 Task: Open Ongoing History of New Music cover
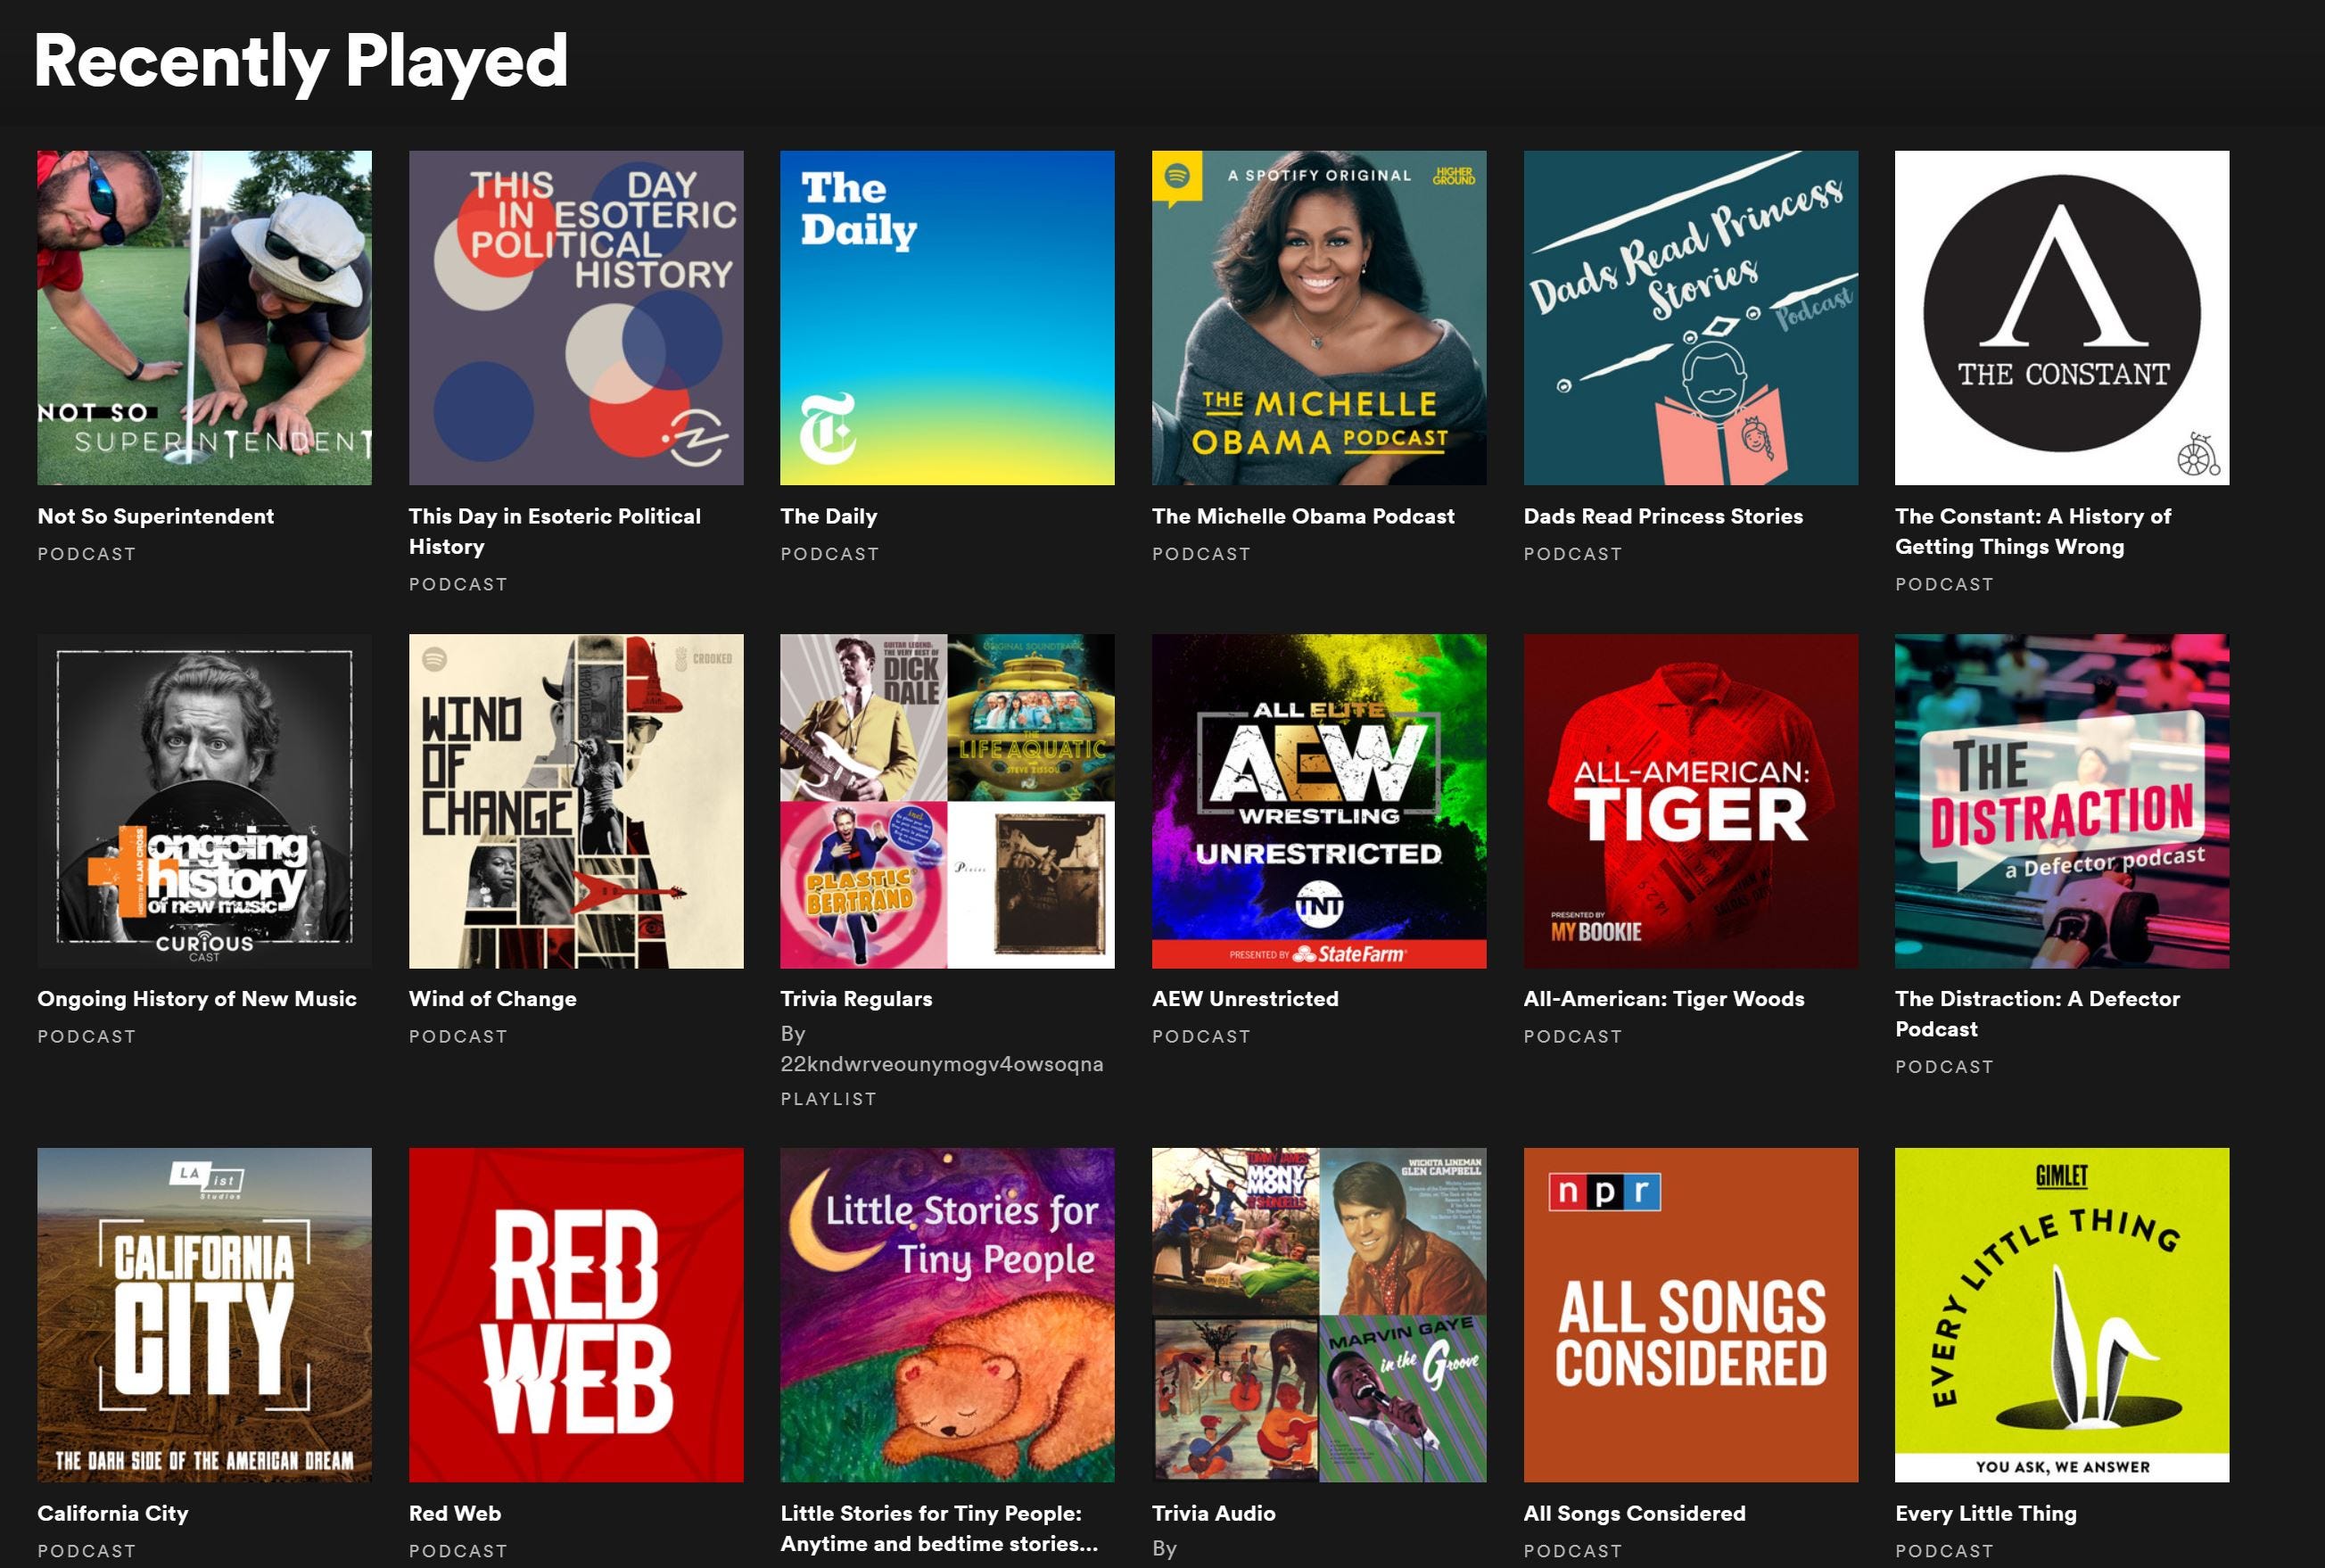(x=204, y=801)
